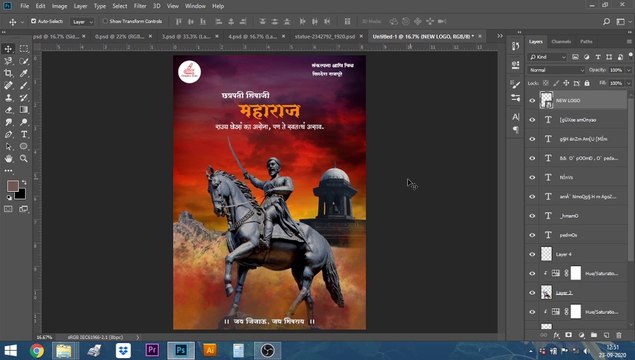Switch to statue-2342792_1920.psd document tab
Image resolution: width=635 pixels, height=360 pixels.
tap(325, 36)
